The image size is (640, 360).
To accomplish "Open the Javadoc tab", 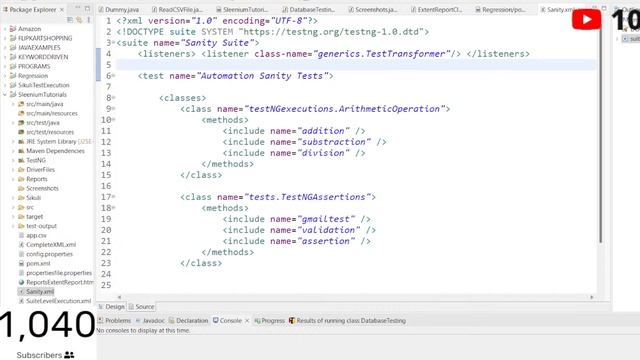I will (150, 321).
